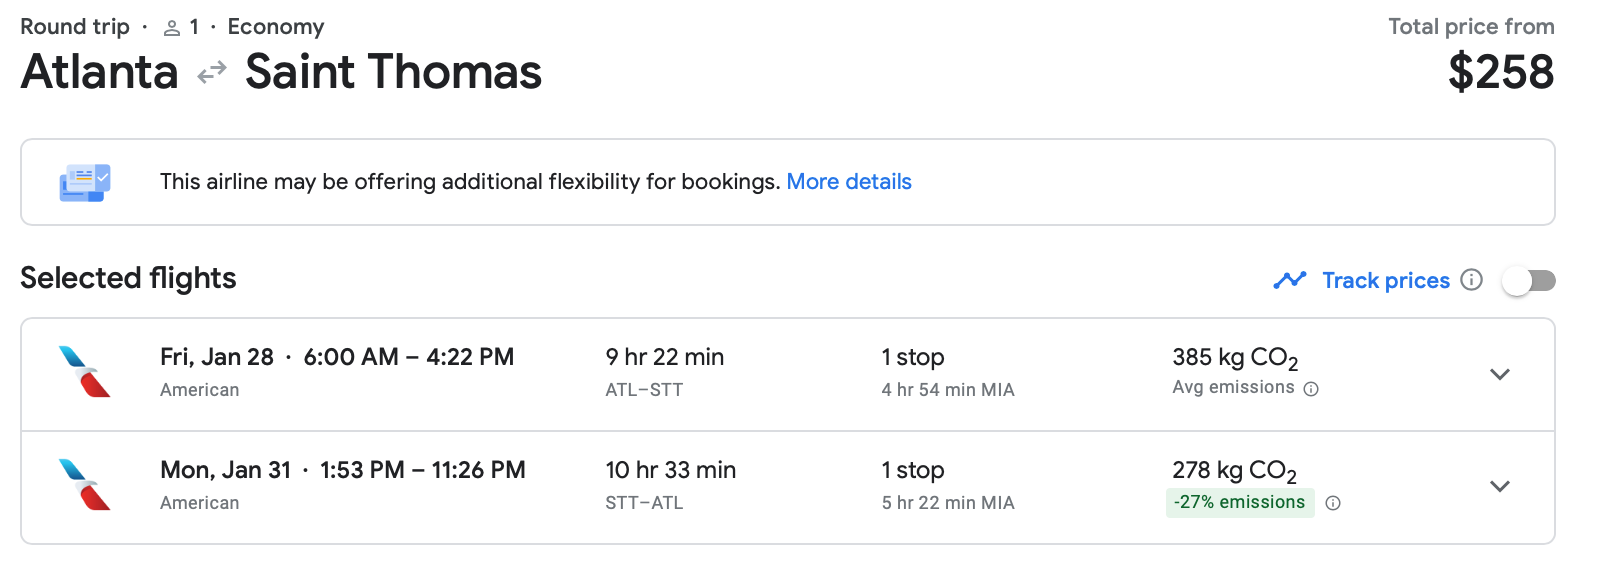
Task: Click the 385 kg CO2 emissions value
Action: pyautogui.click(x=1234, y=358)
